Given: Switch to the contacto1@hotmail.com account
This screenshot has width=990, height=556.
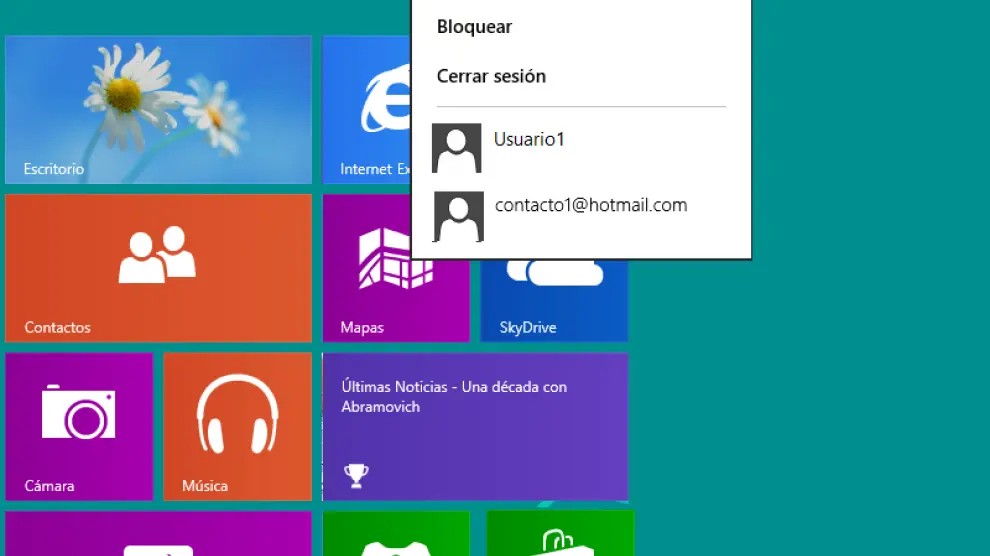Looking at the screenshot, I should point(591,205).
